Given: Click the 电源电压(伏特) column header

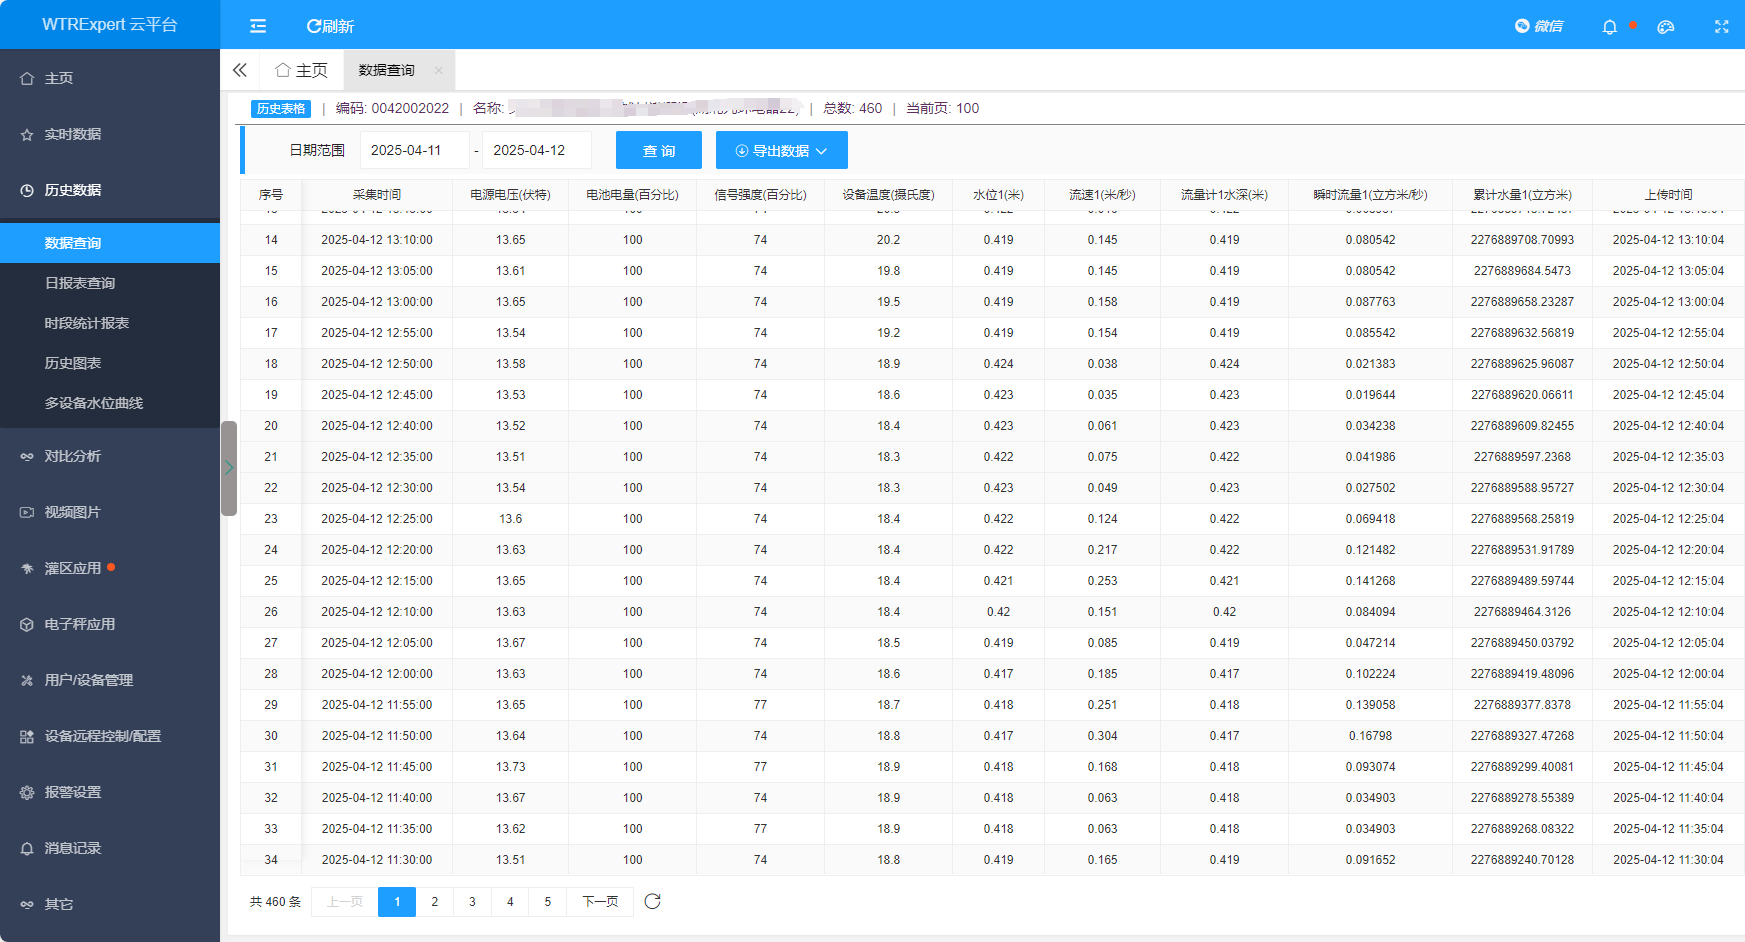Looking at the screenshot, I should click(510, 195).
